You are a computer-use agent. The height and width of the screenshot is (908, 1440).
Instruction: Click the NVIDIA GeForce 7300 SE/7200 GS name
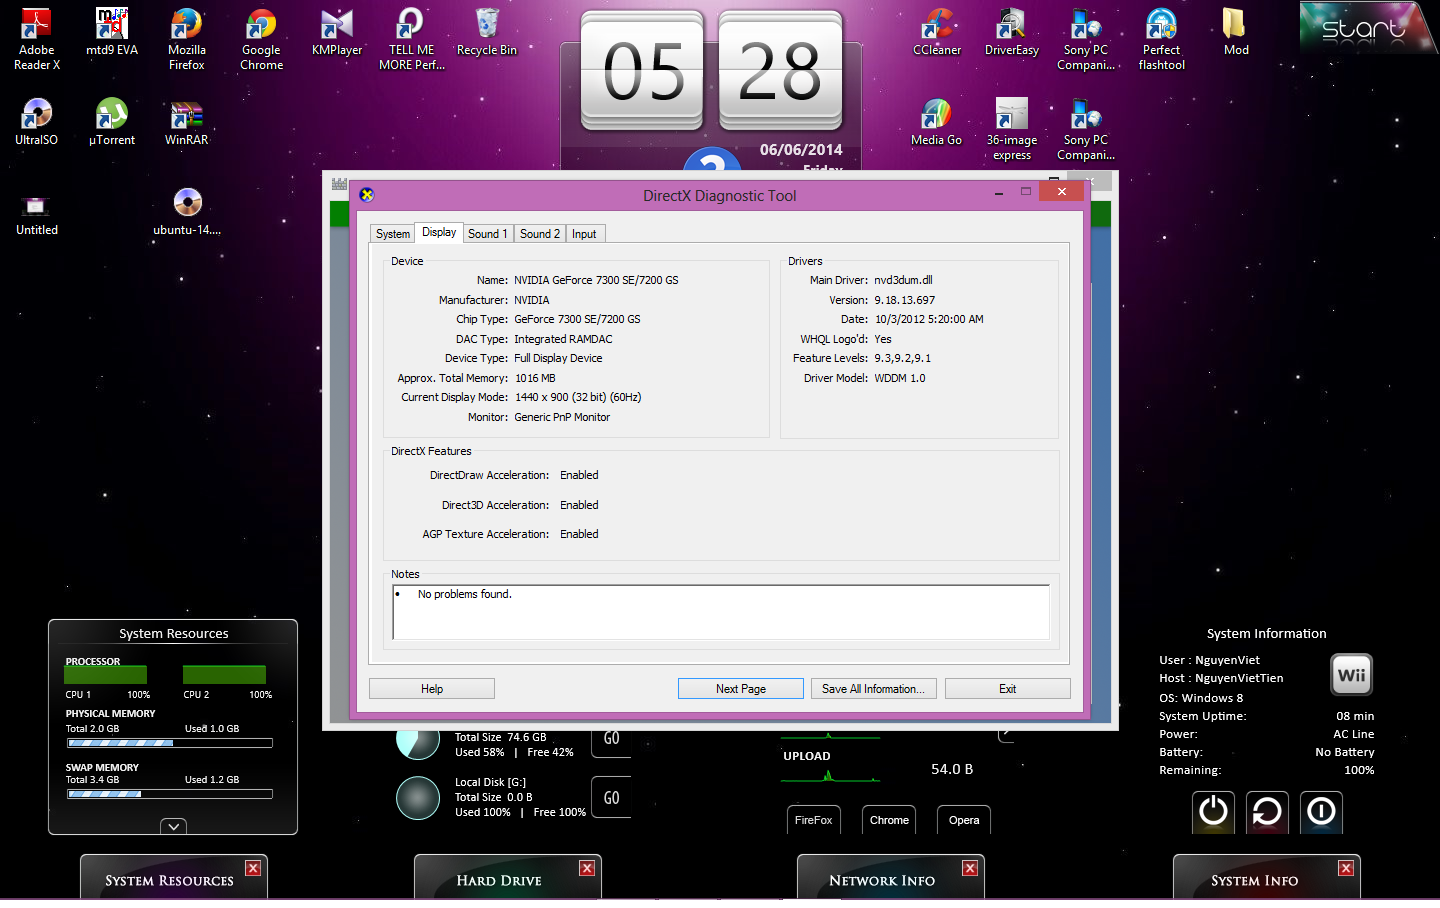click(596, 280)
